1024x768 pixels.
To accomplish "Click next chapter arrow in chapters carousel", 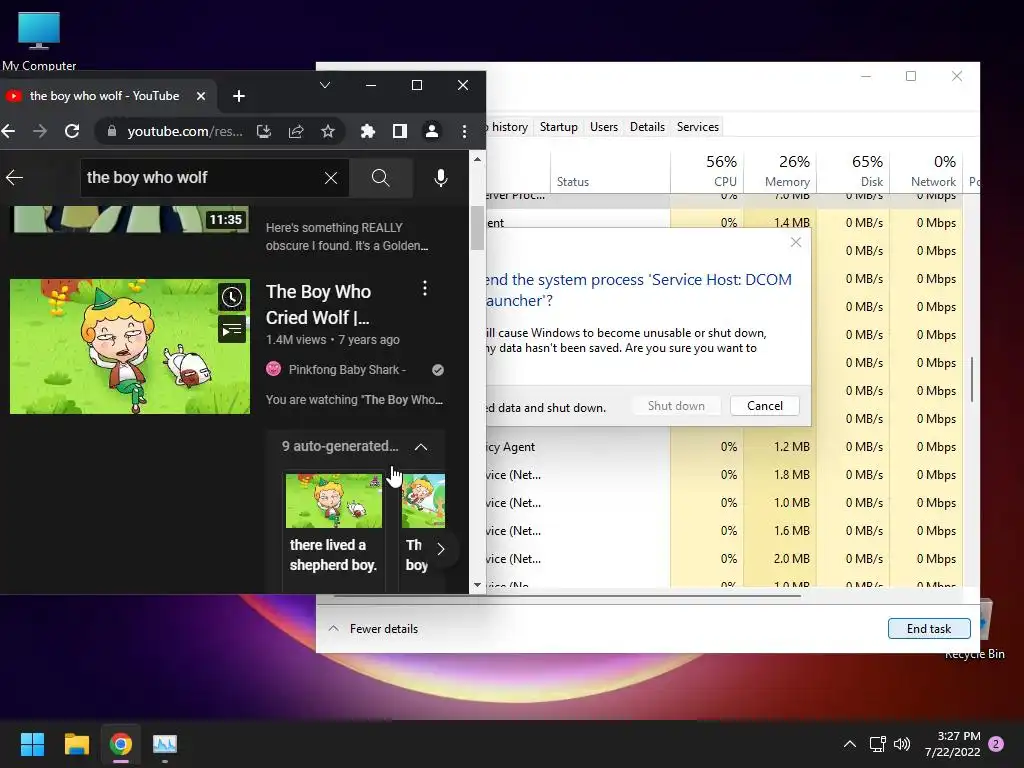I will [441, 549].
